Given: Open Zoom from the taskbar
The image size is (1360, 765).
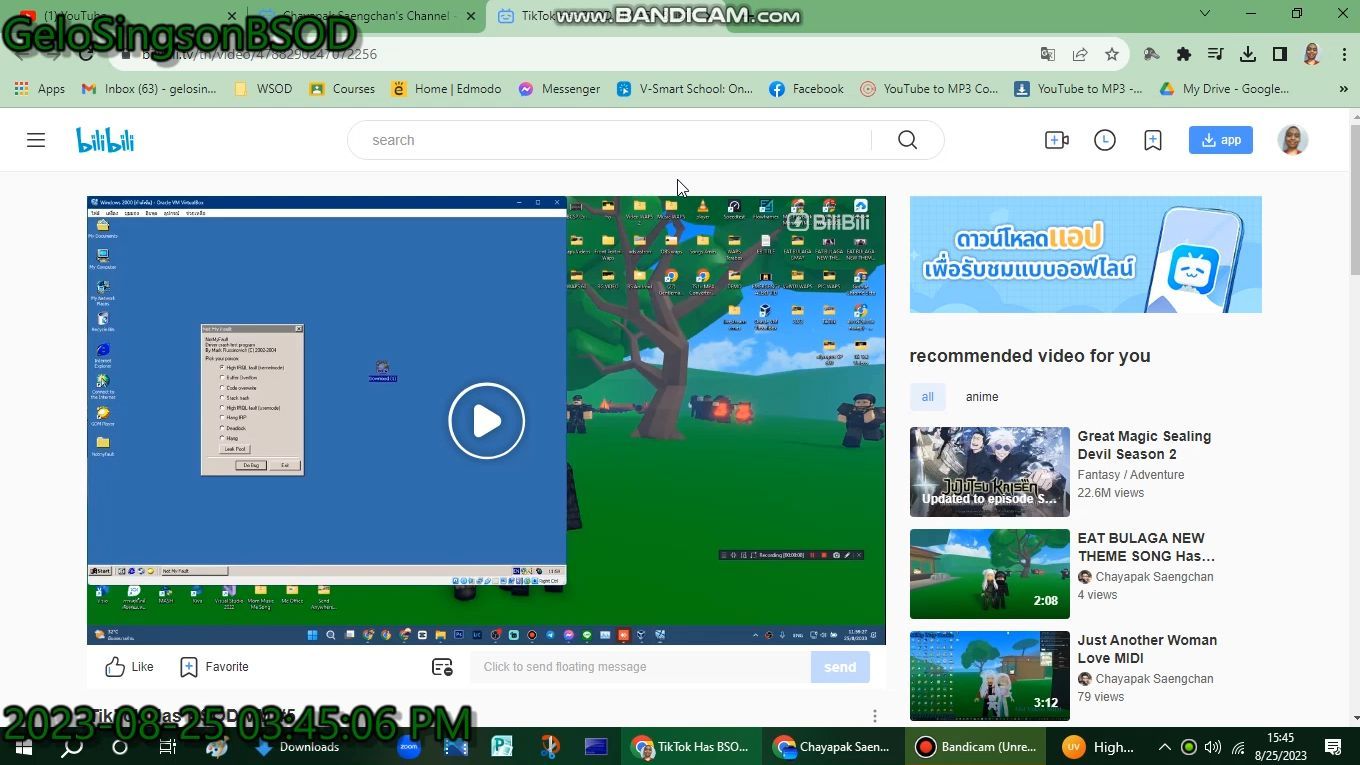Looking at the screenshot, I should point(408,747).
